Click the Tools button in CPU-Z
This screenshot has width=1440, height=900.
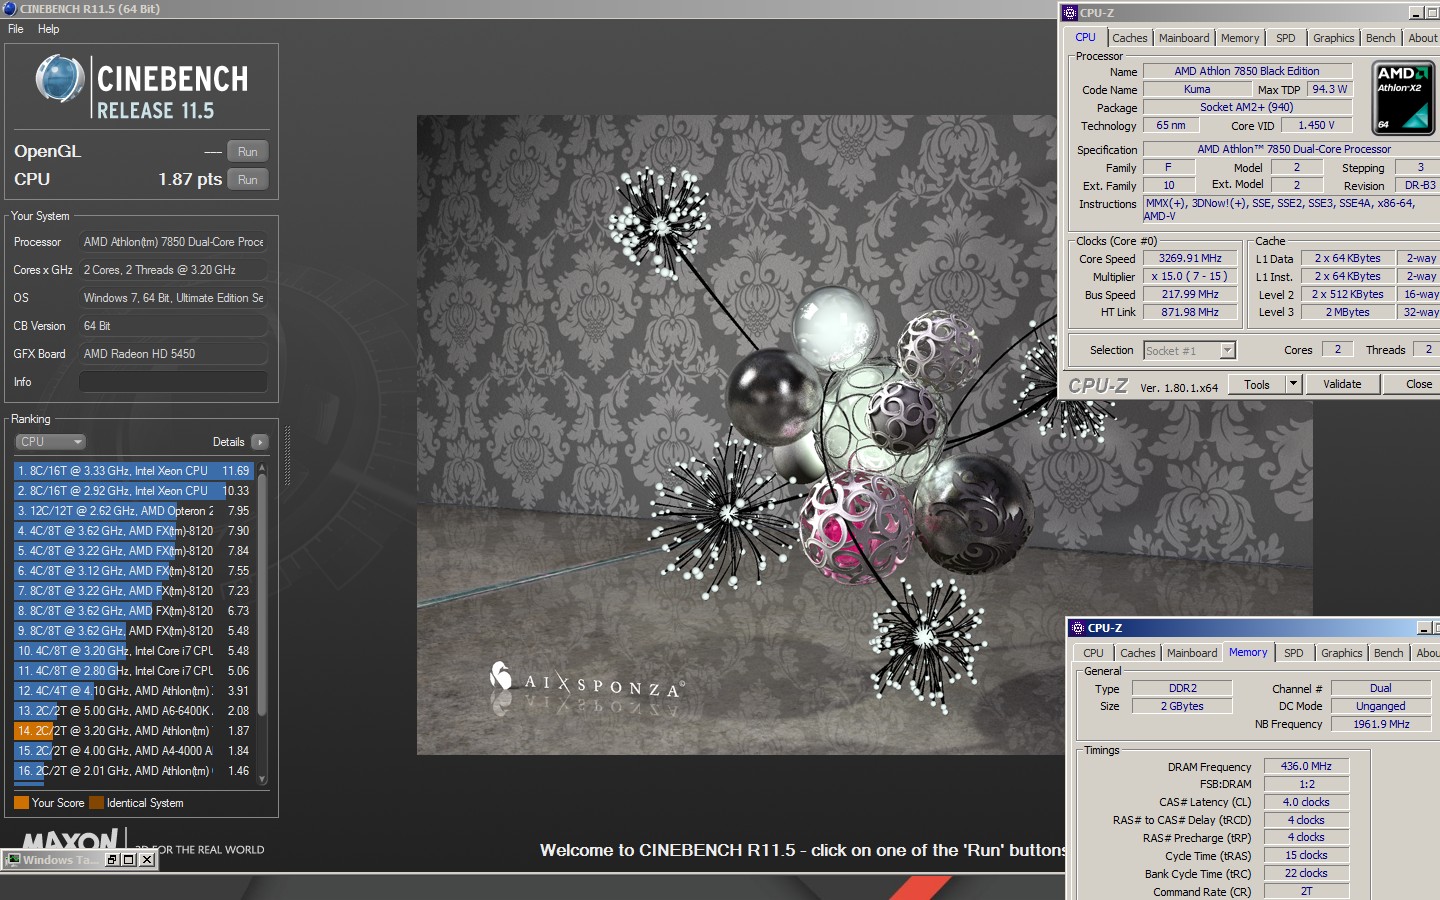[1257, 384]
